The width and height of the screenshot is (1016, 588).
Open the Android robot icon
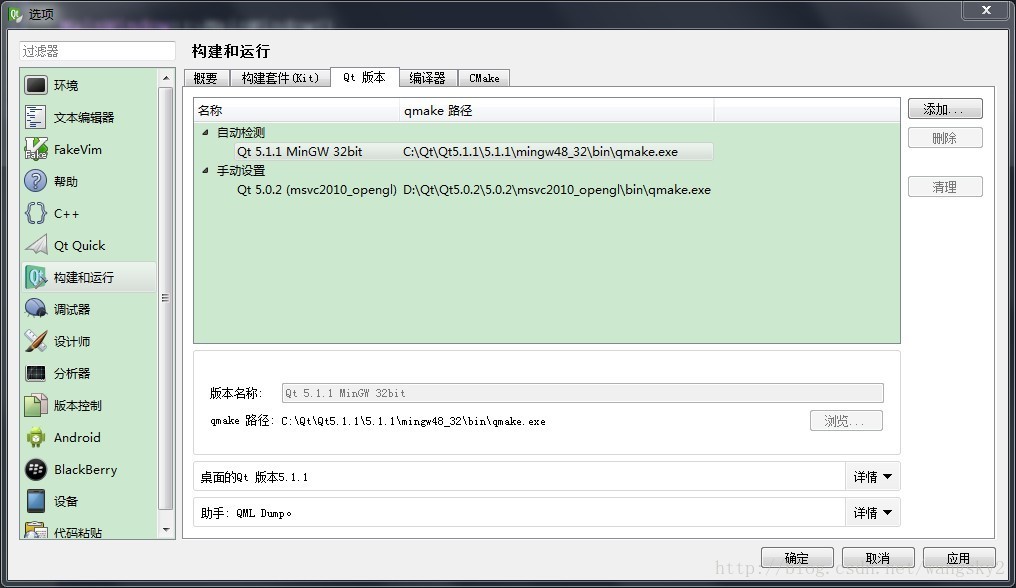(x=36, y=438)
